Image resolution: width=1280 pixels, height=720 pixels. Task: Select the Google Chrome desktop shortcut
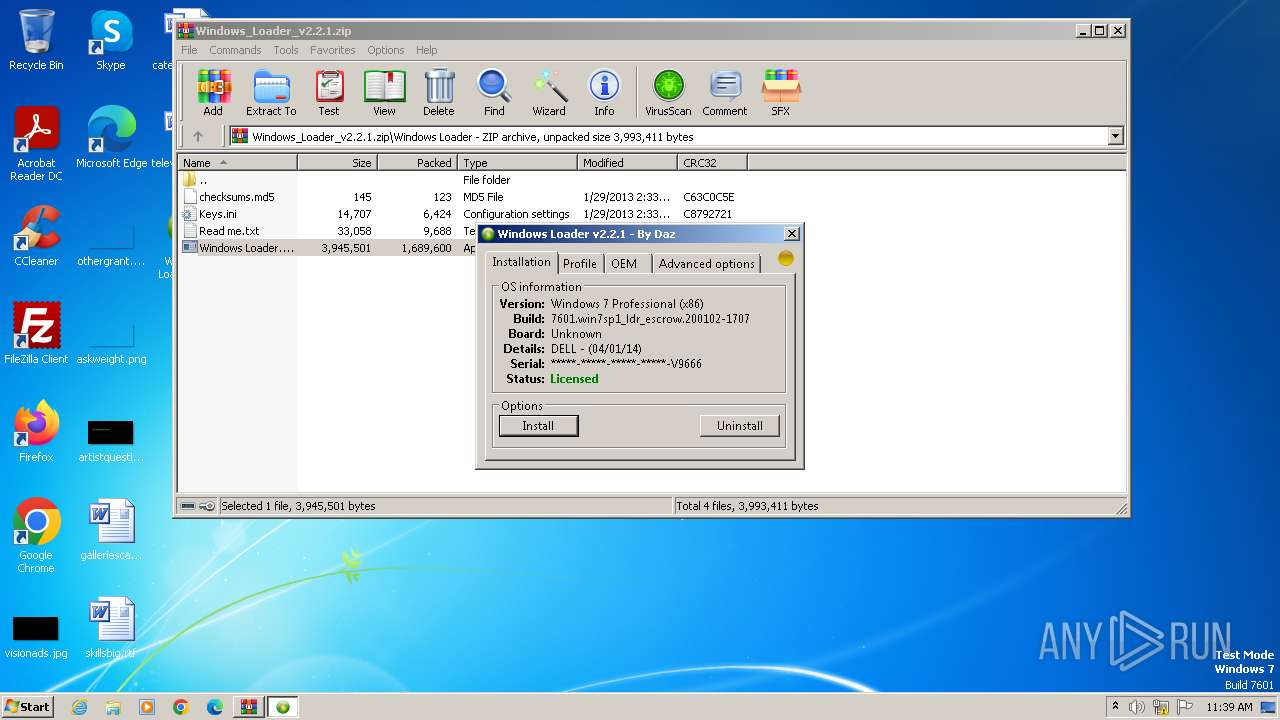point(36,536)
